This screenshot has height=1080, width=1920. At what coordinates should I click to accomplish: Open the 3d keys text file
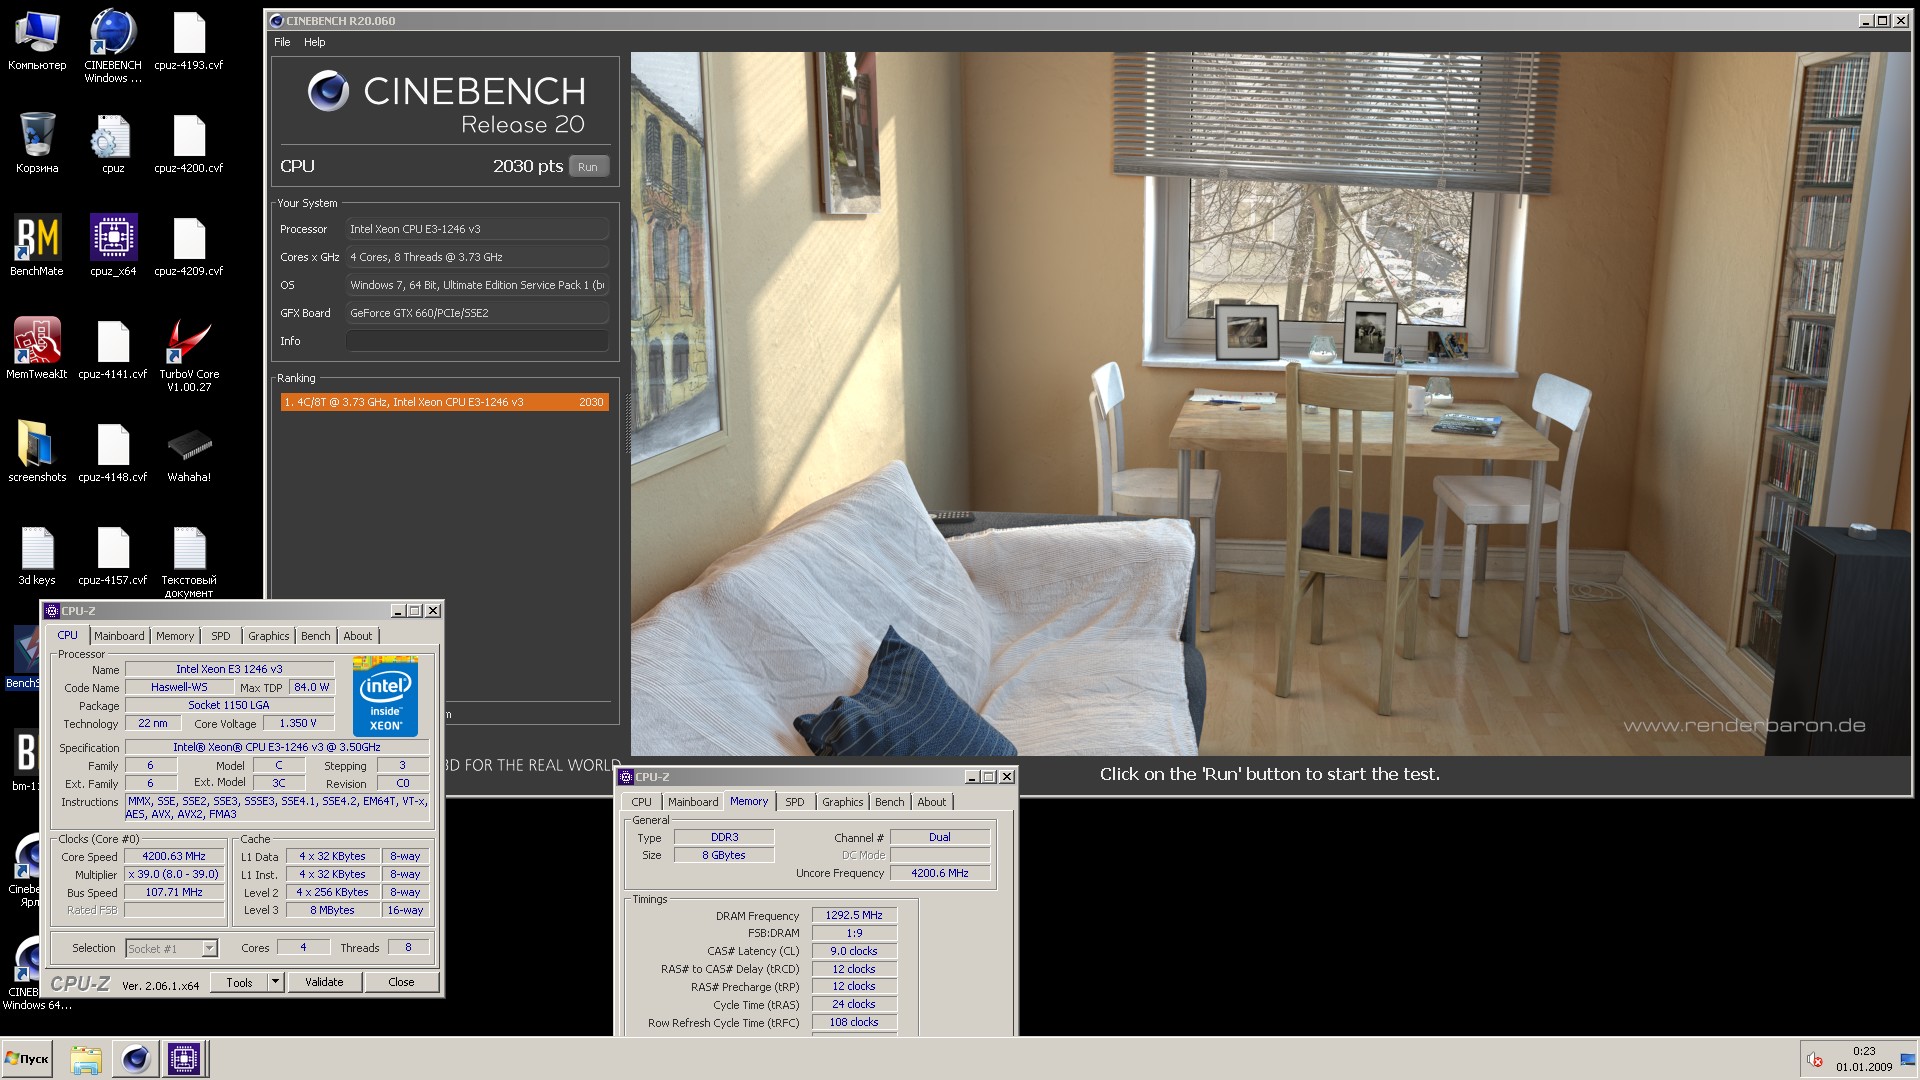tap(37, 555)
